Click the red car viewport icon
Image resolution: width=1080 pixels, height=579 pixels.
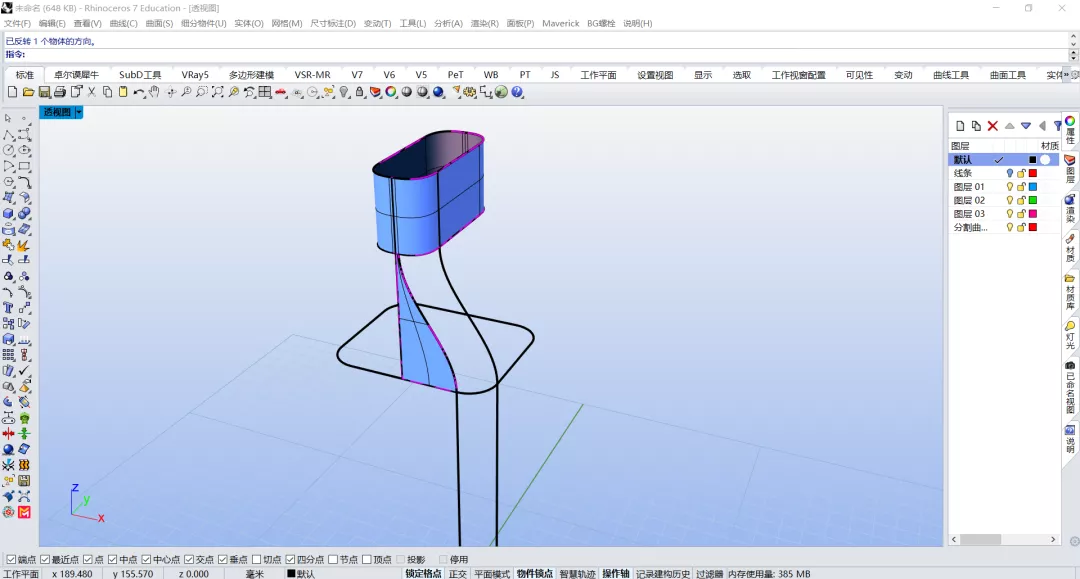281,92
